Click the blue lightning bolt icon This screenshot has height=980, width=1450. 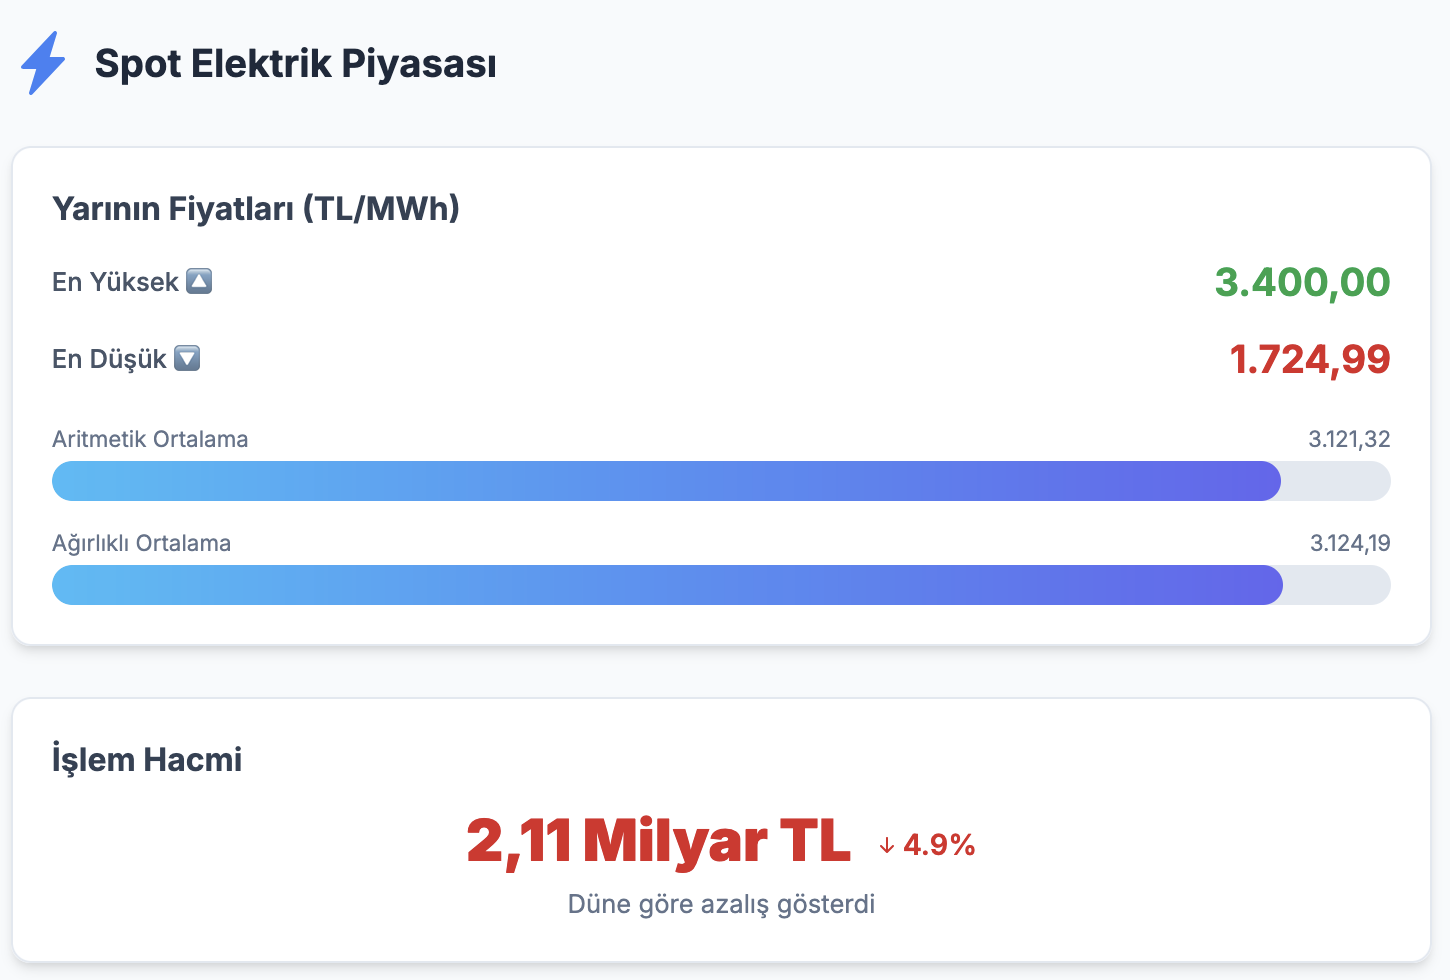coord(43,63)
